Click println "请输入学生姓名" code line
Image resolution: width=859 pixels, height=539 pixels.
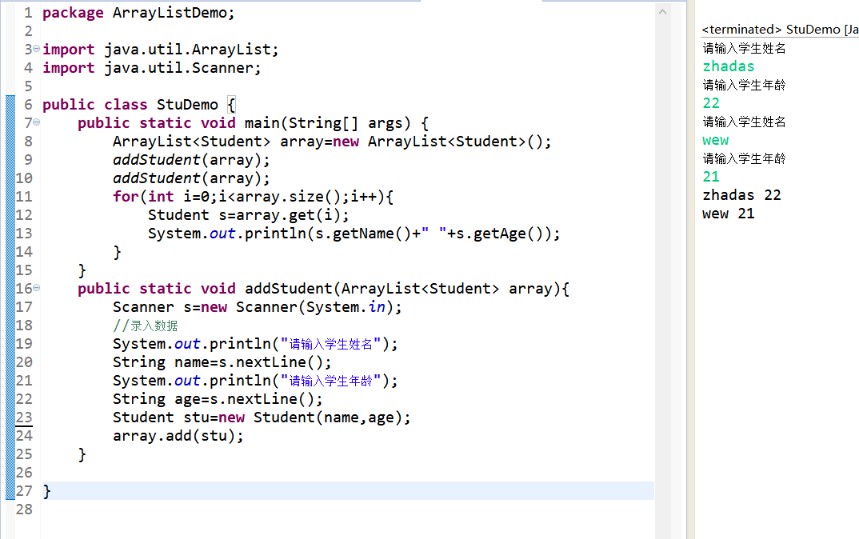pos(255,343)
